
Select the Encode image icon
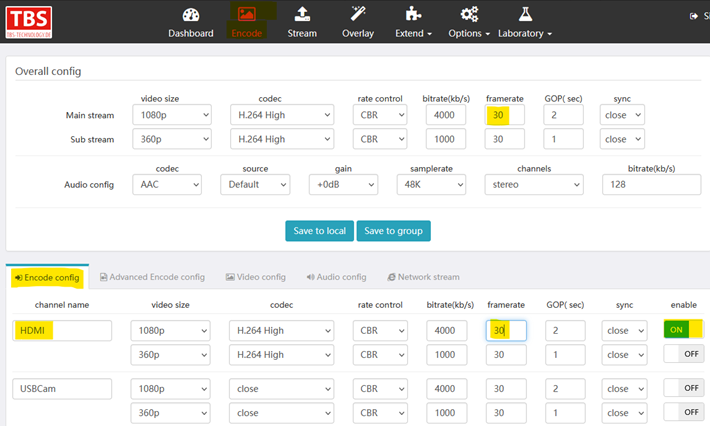246,14
